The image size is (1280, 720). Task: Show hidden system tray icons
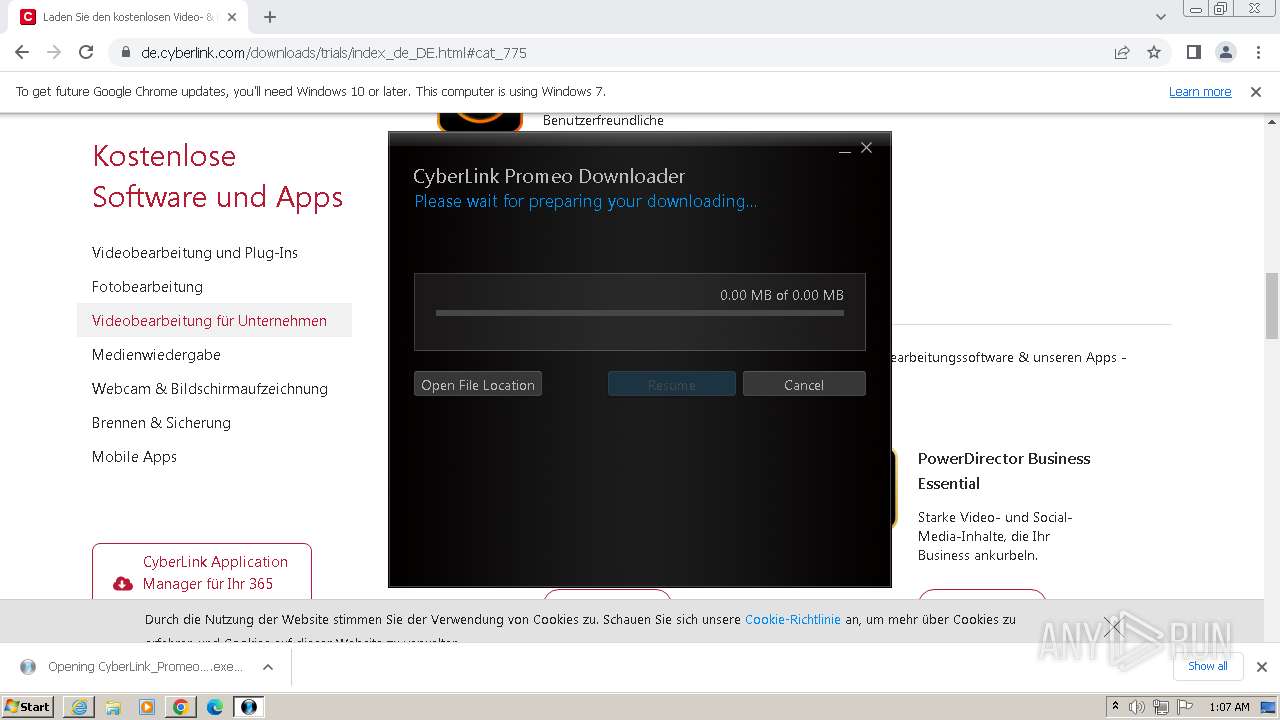click(1116, 707)
